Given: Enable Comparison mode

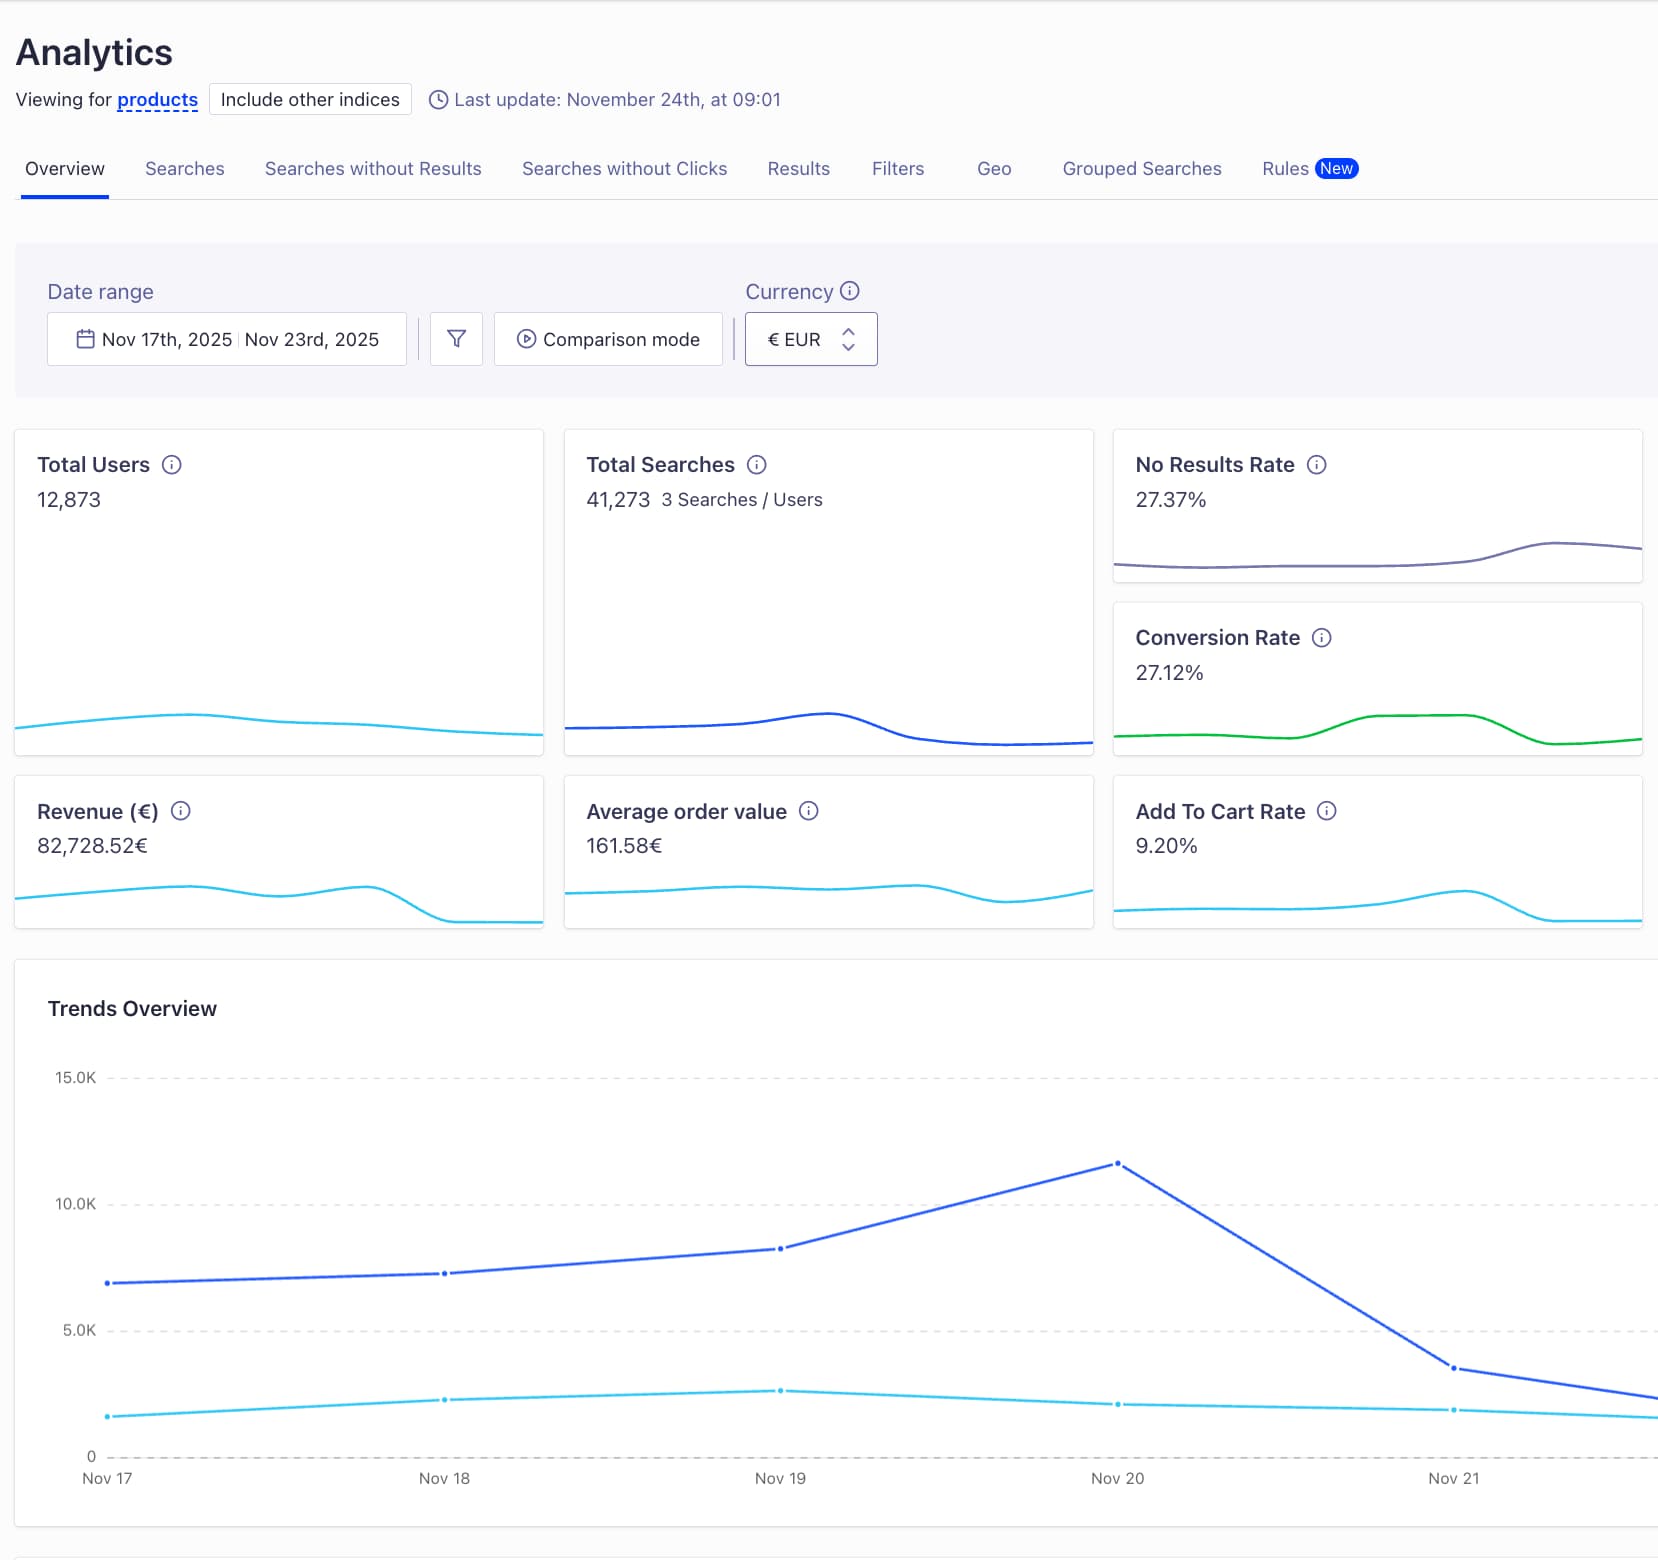Looking at the screenshot, I should [x=608, y=339].
